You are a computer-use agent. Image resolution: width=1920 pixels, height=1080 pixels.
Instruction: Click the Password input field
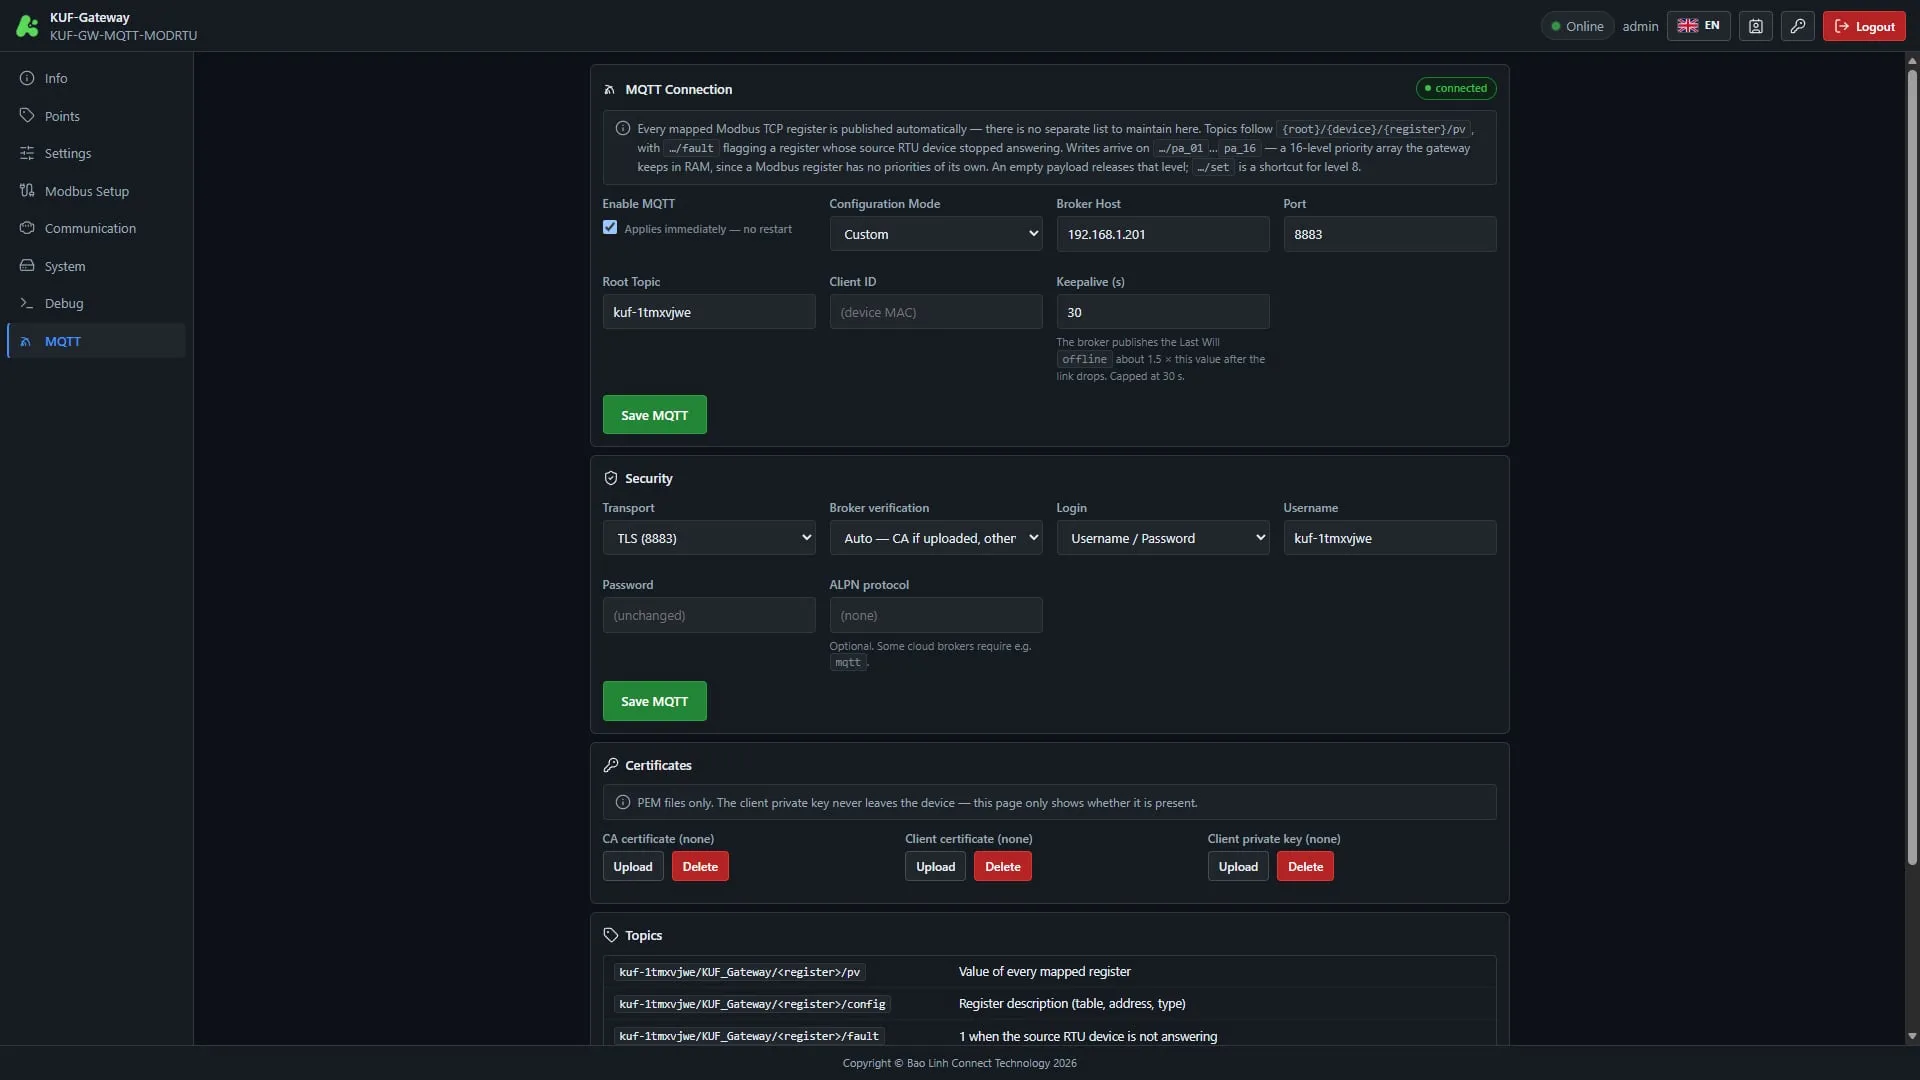[709, 615]
